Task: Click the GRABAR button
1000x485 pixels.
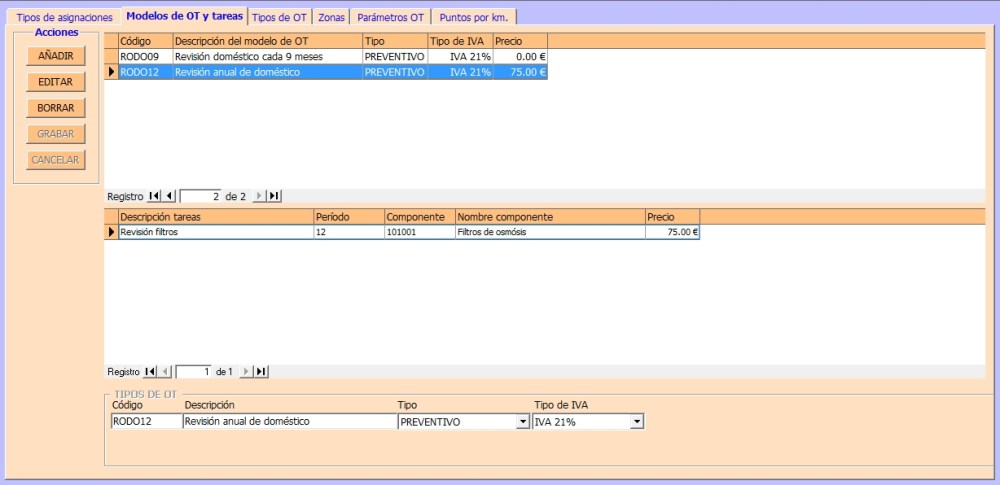Action: (x=56, y=135)
